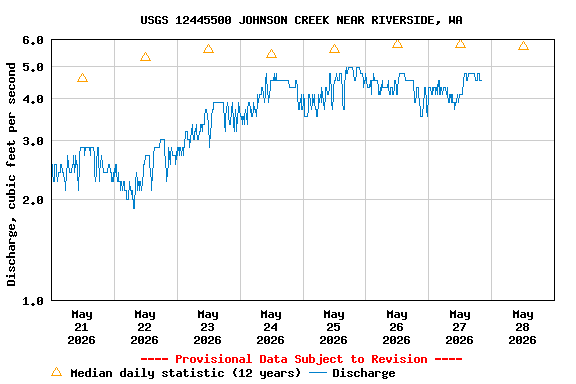Click the 'May 21 2026' x-axis date label
The image size is (576, 384).
[x=82, y=327]
